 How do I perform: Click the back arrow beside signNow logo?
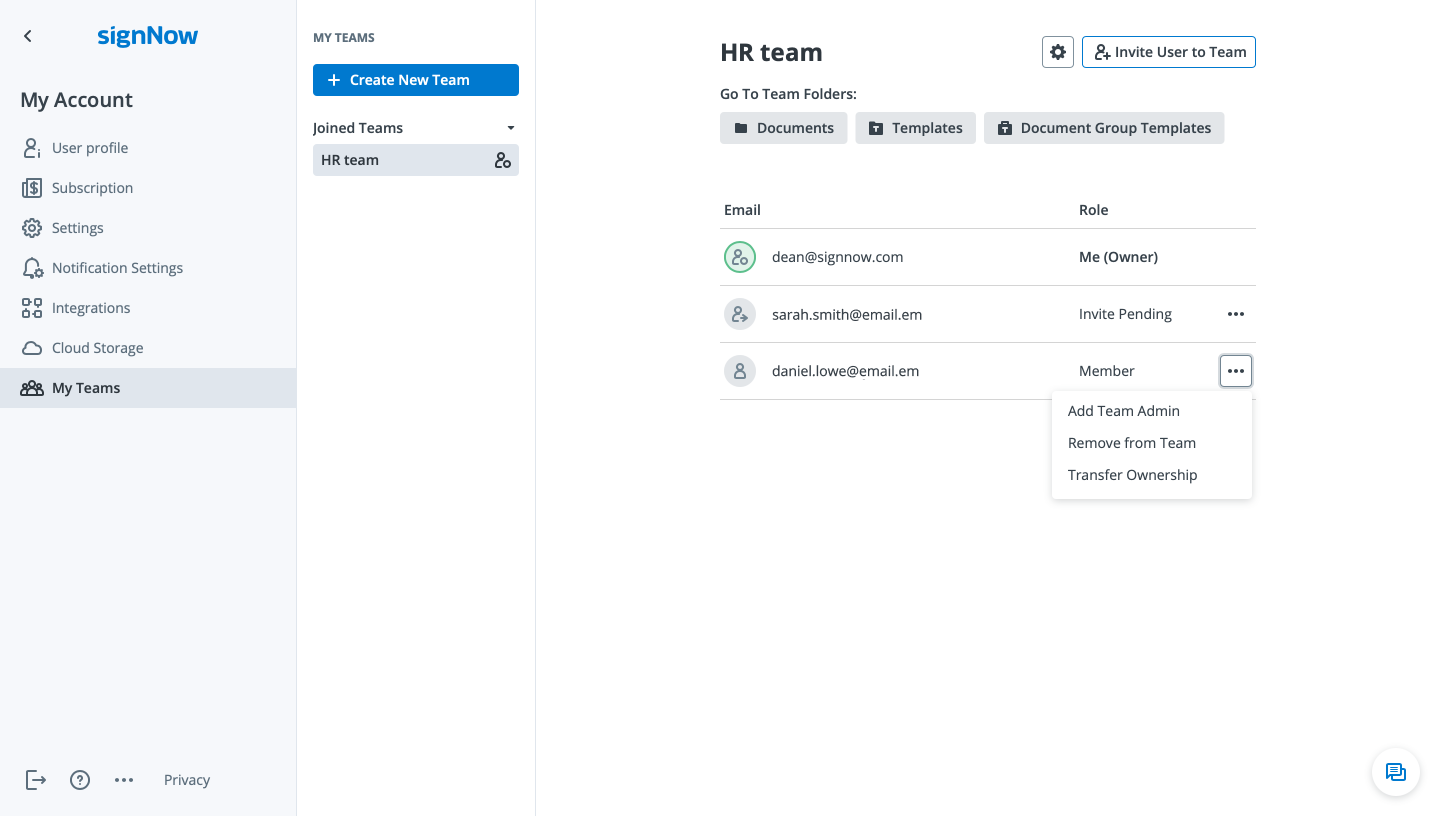tap(28, 36)
